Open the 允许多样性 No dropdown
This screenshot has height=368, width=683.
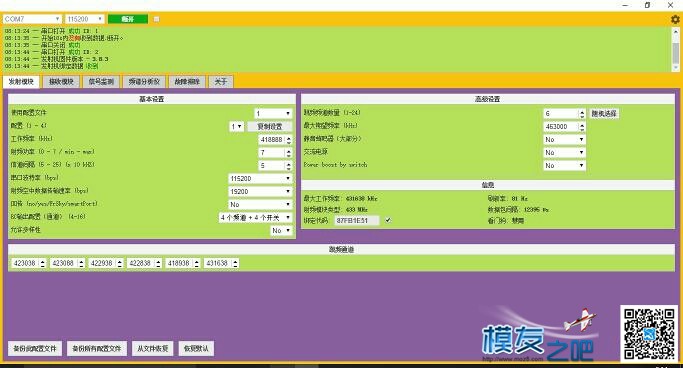tap(281, 230)
